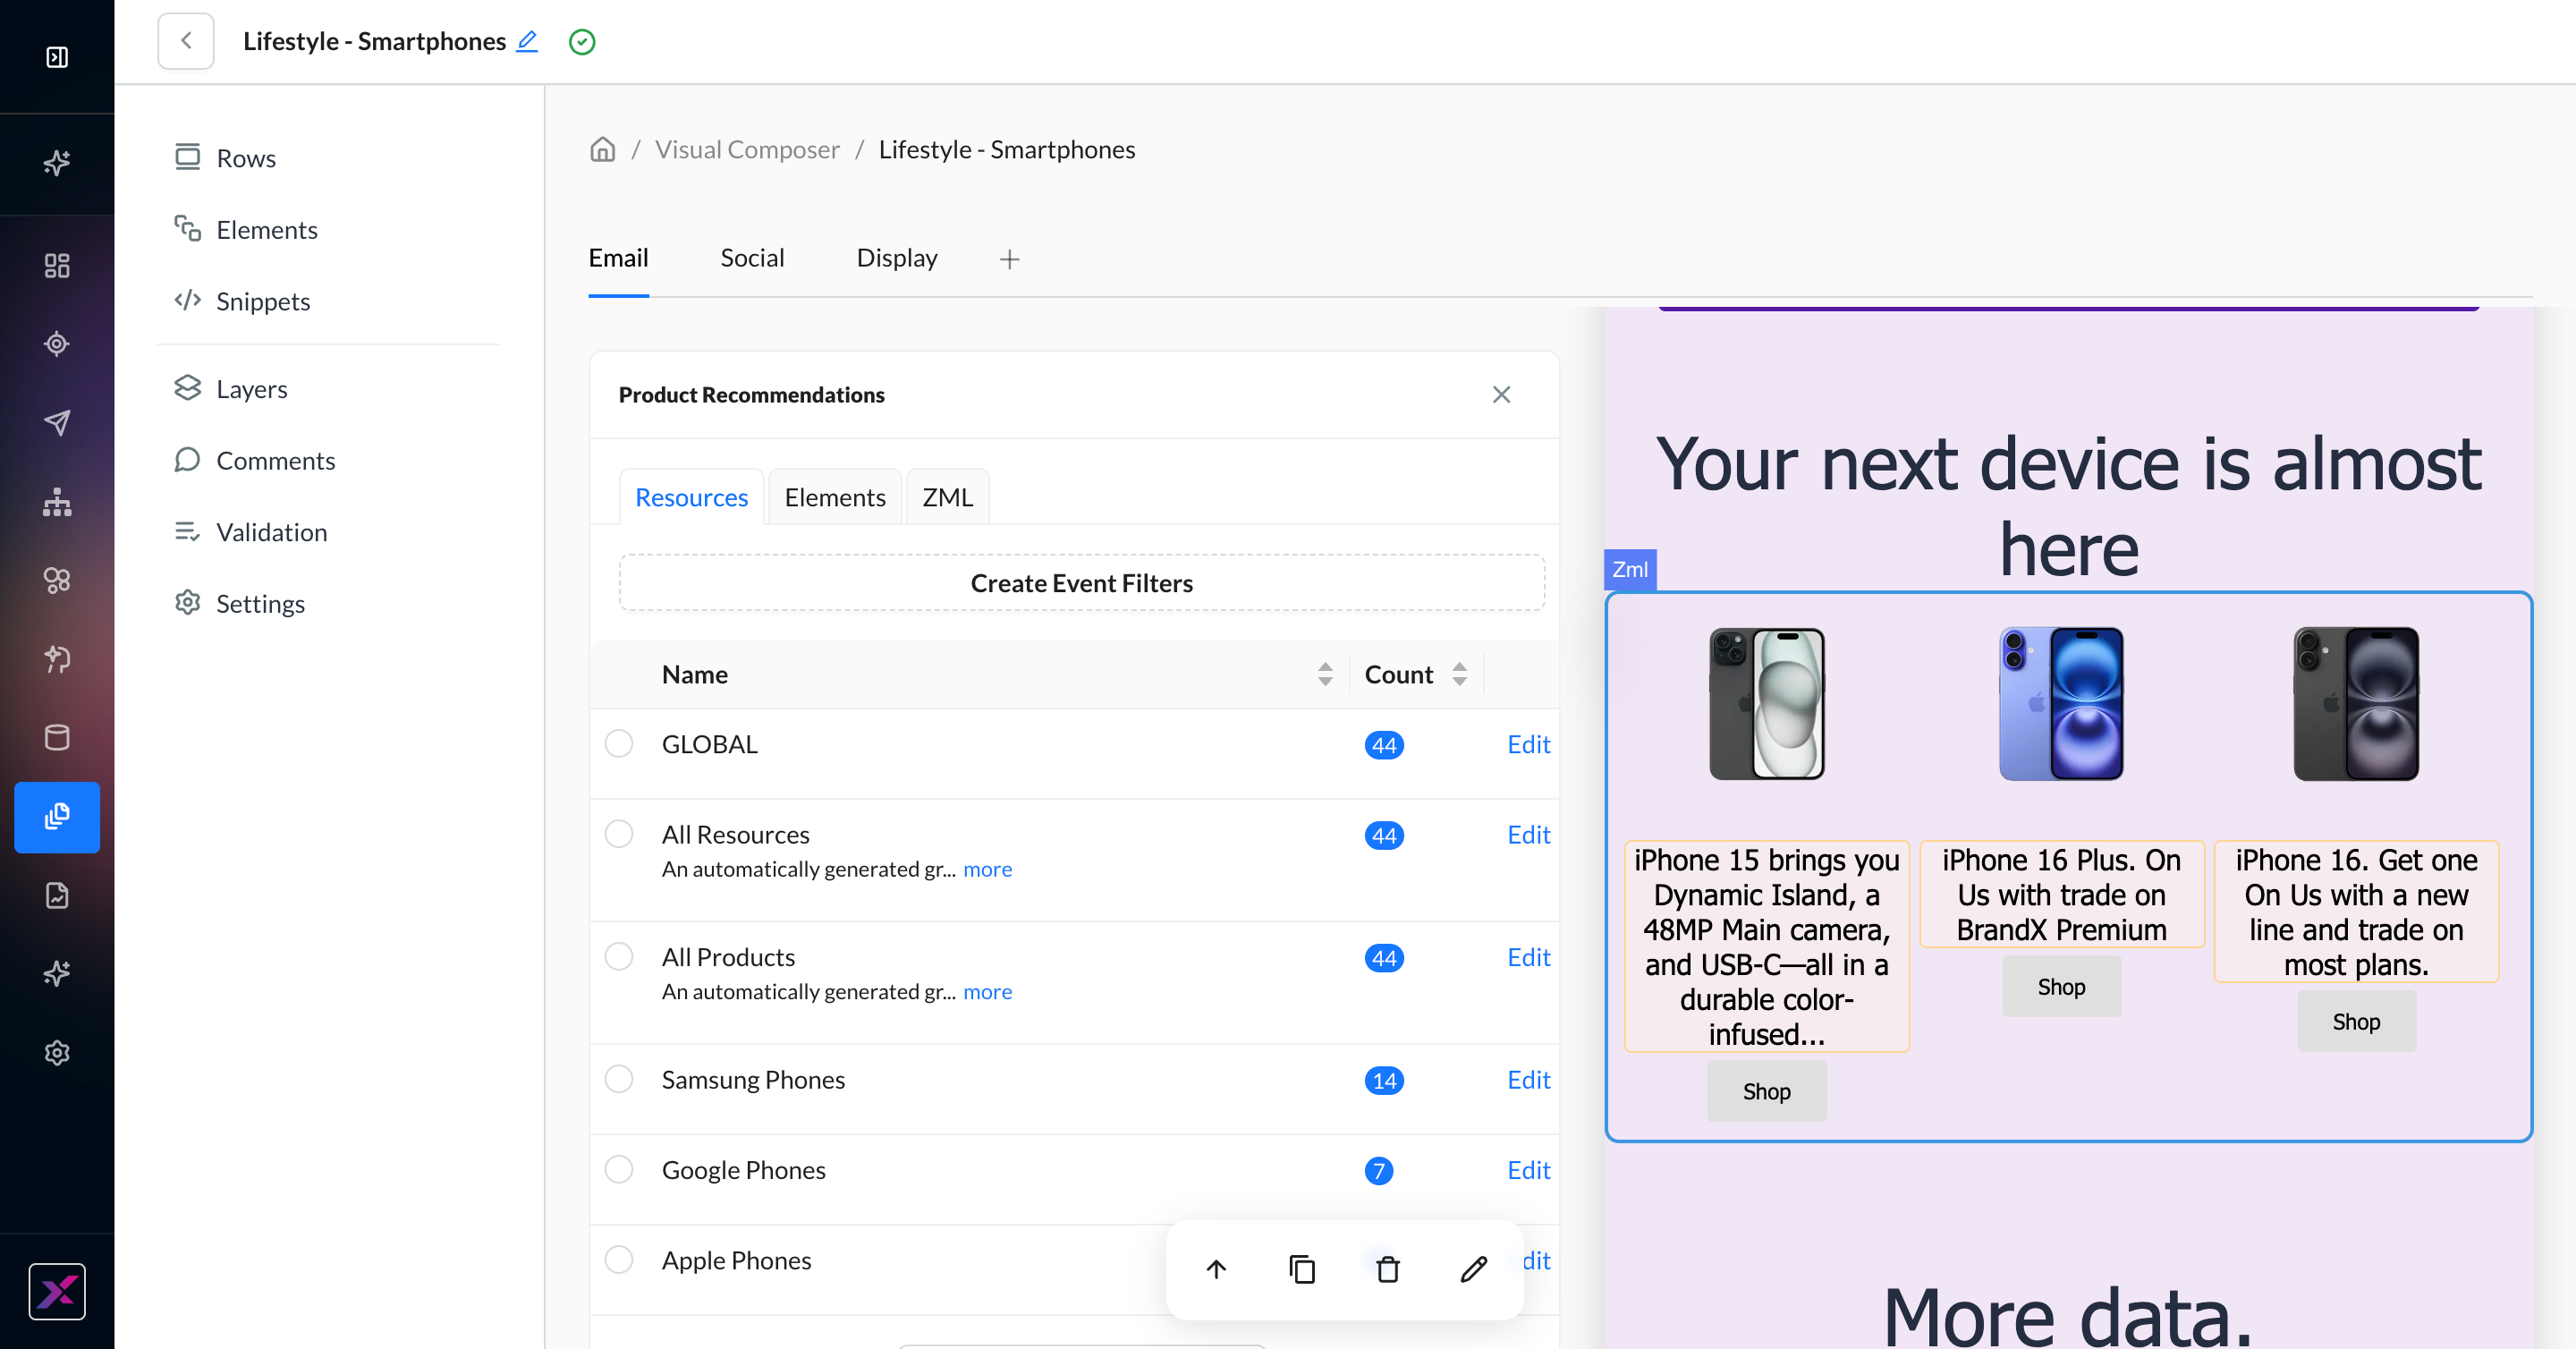The image size is (2576, 1349).
Task: Click the iPhone 16 Plus product image
Action: (2061, 704)
